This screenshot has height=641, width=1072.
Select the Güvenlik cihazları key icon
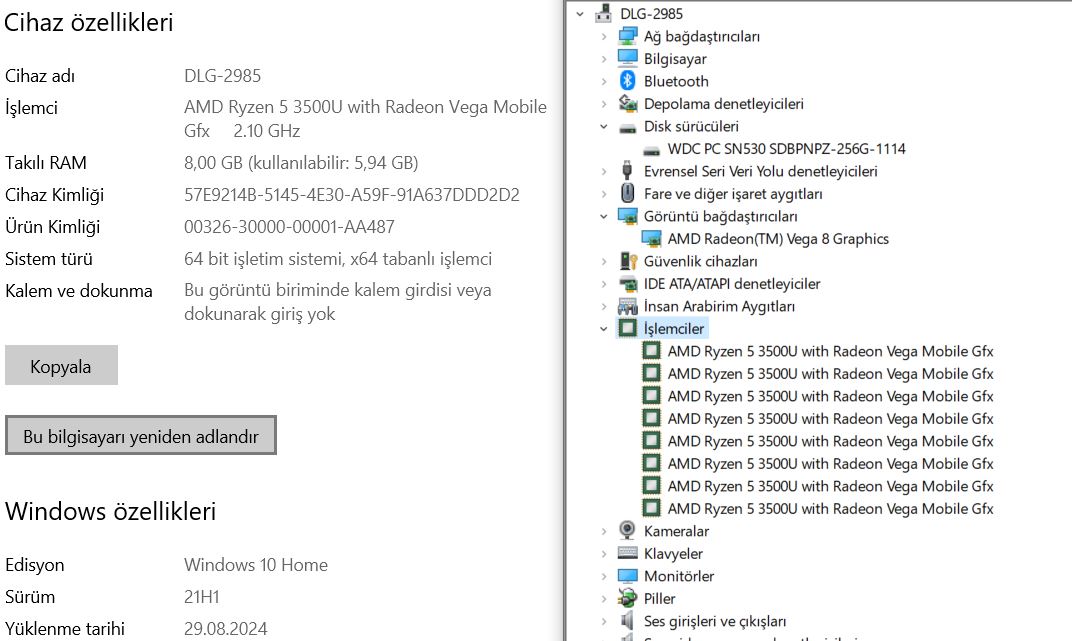[628, 261]
